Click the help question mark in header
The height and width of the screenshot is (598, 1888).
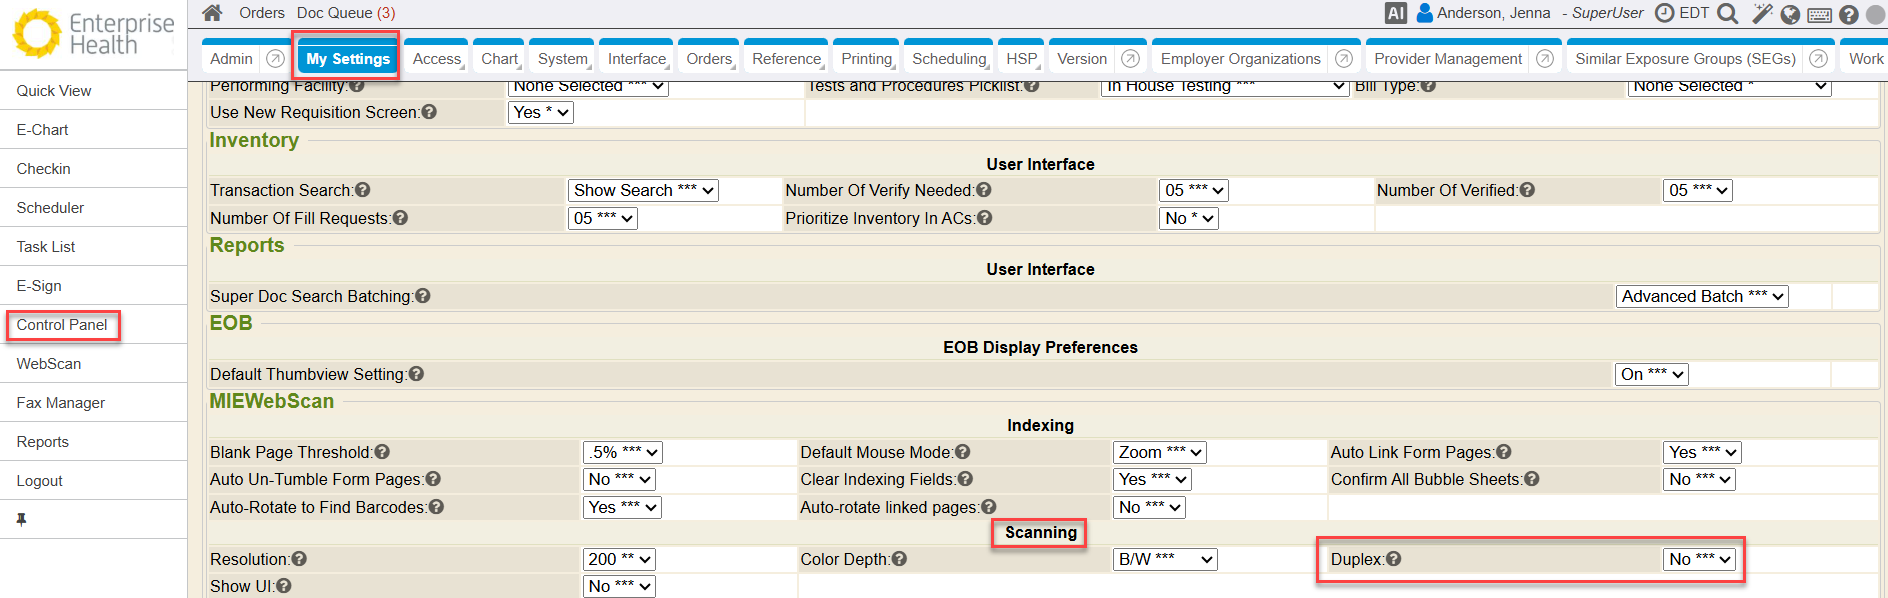[1849, 15]
